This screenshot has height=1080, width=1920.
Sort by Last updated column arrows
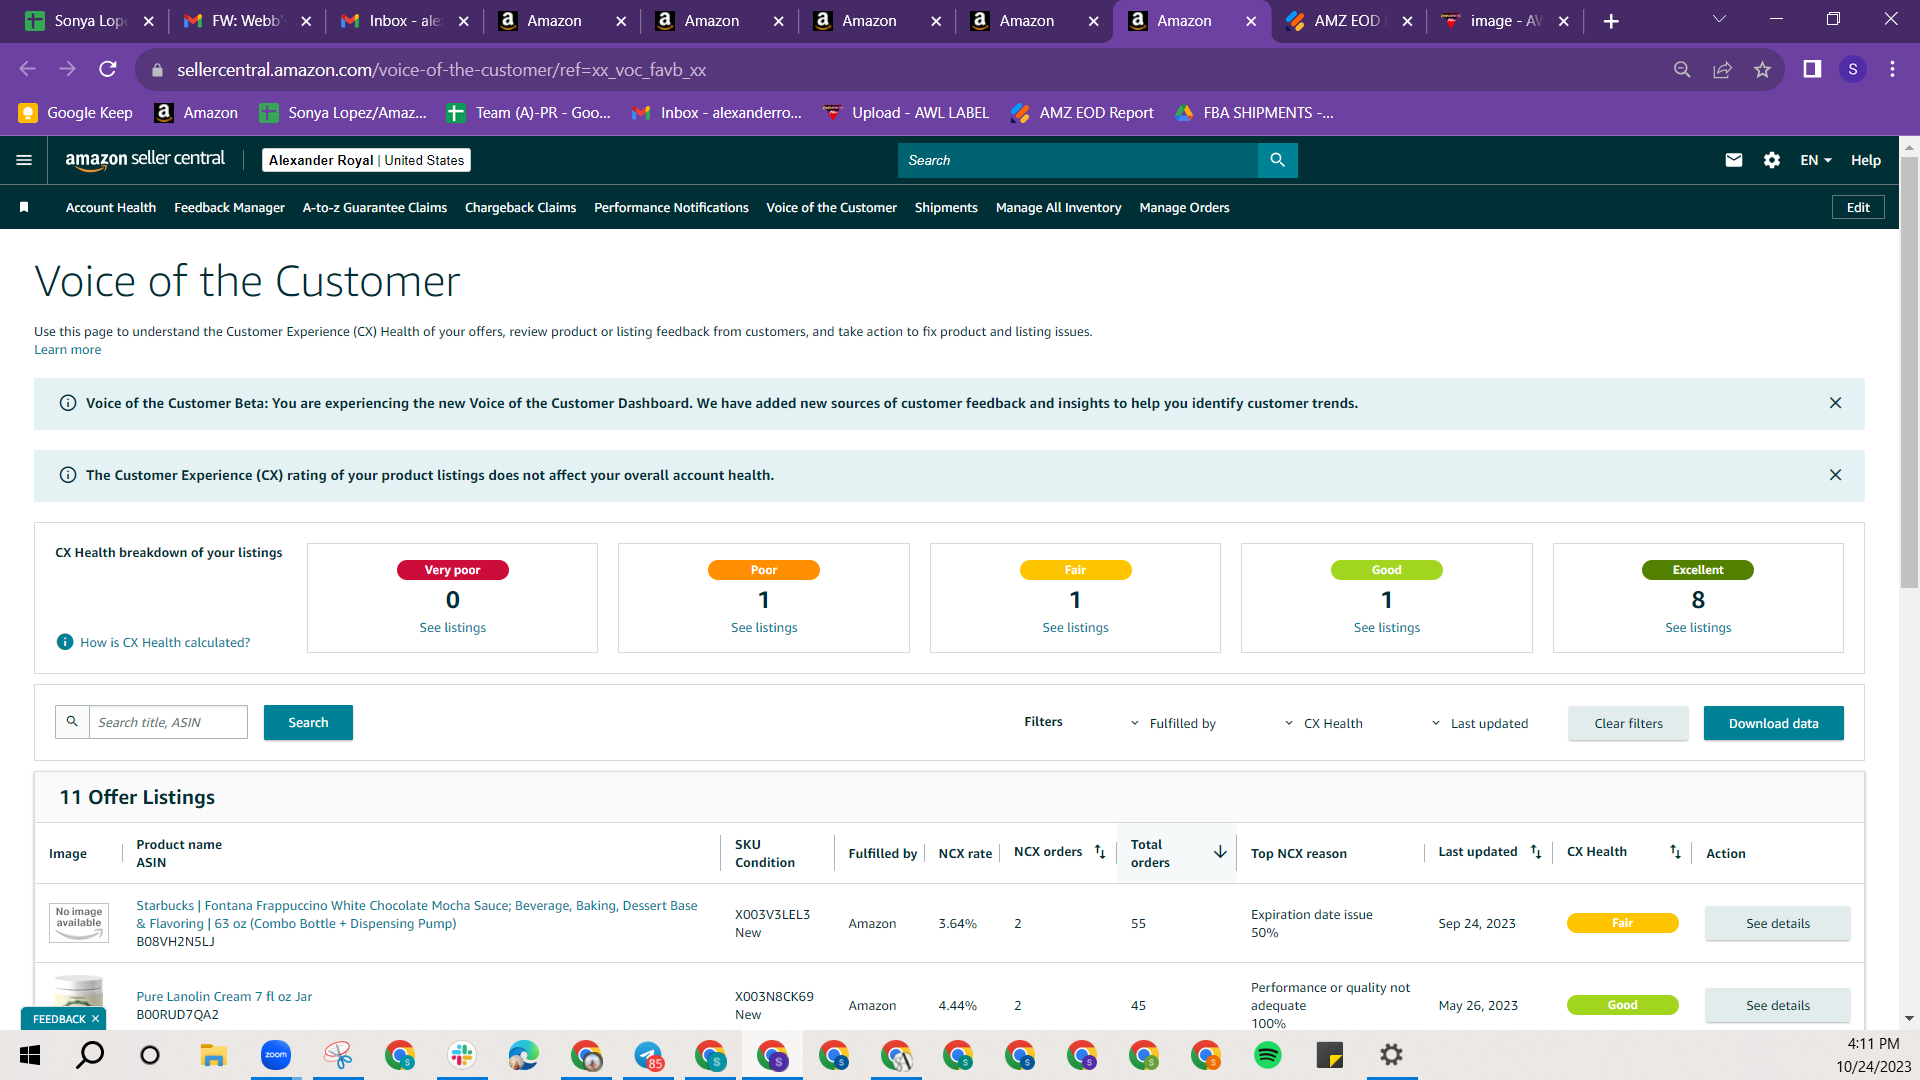[1536, 852]
